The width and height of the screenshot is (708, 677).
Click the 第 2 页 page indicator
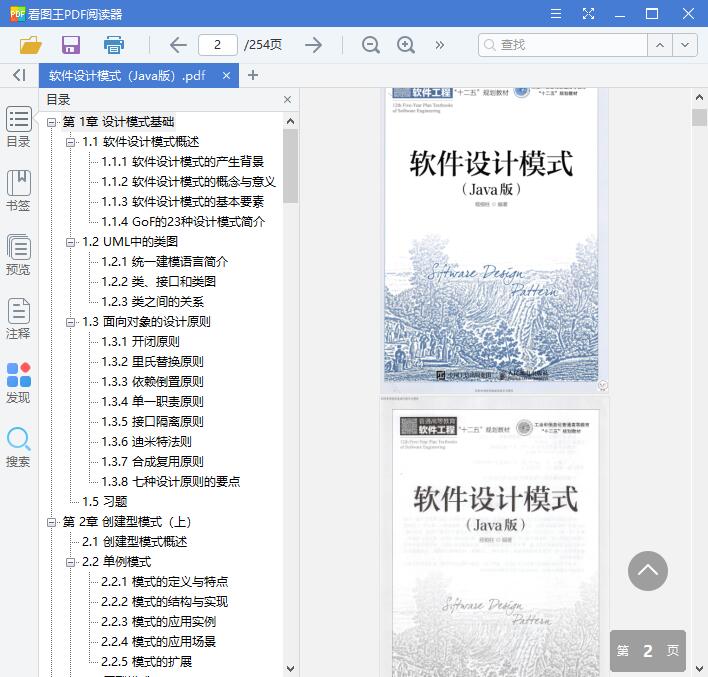(647, 650)
